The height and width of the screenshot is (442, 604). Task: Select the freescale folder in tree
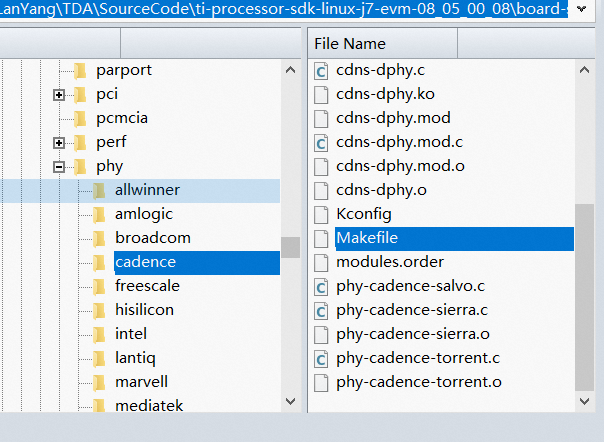(147, 286)
